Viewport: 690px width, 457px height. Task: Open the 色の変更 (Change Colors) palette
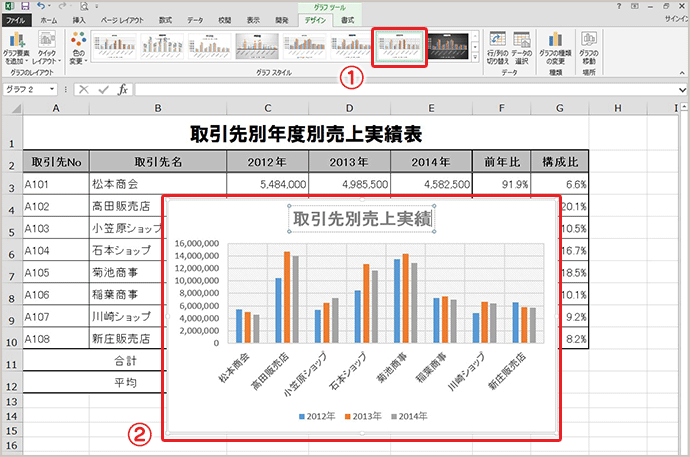click(79, 47)
